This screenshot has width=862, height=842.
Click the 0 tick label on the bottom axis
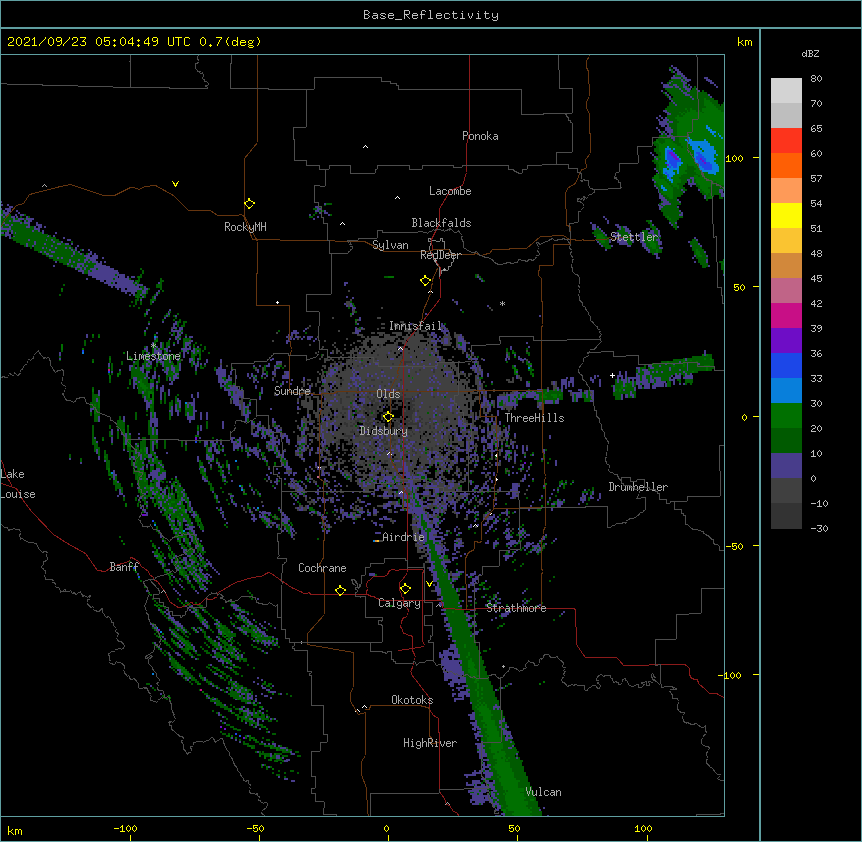click(x=386, y=828)
